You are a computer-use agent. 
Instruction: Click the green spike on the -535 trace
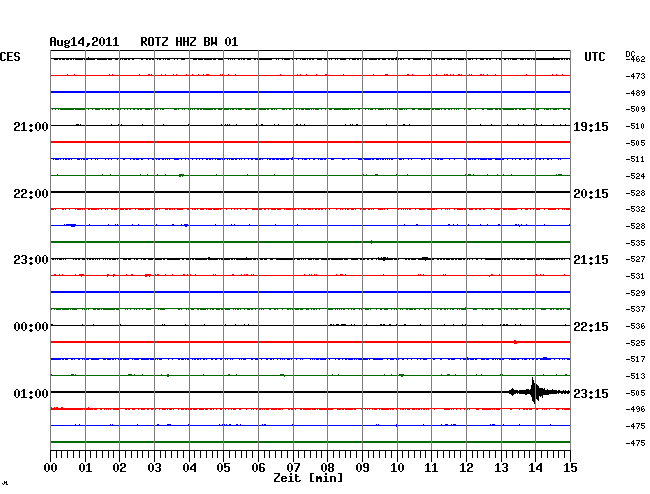pyautogui.click(x=371, y=242)
